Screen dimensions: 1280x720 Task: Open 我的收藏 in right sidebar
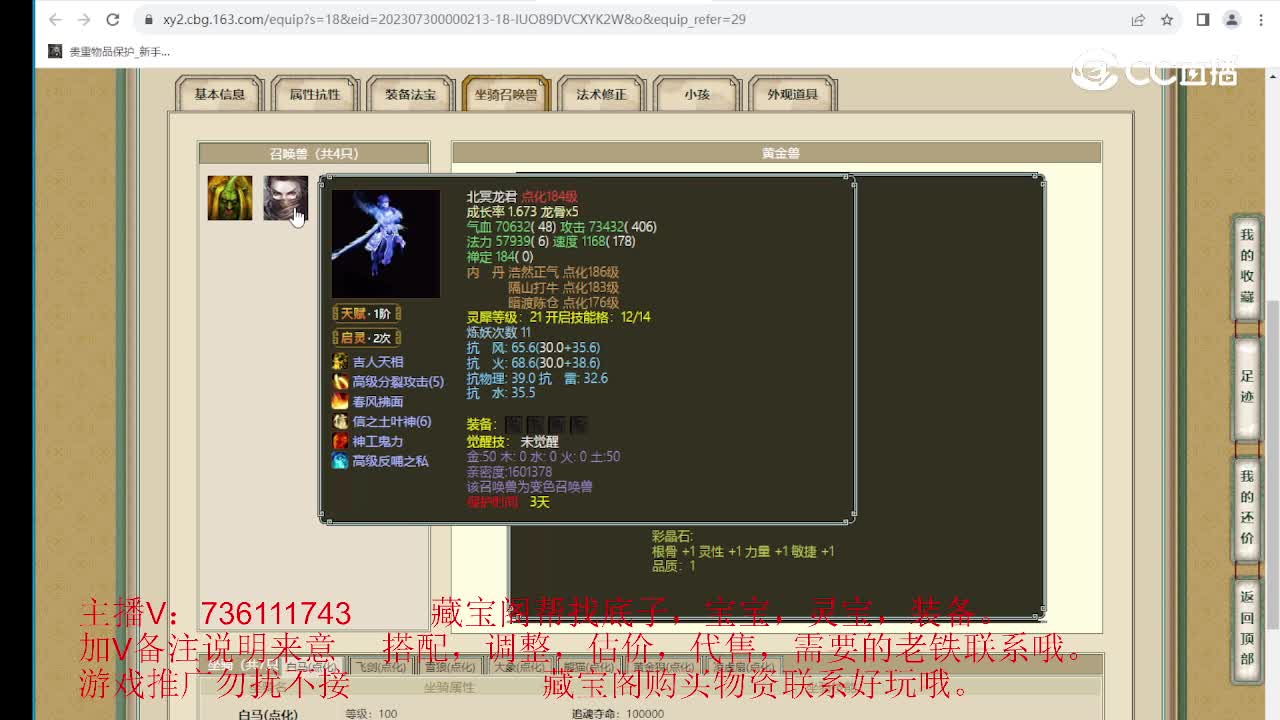point(1247,266)
